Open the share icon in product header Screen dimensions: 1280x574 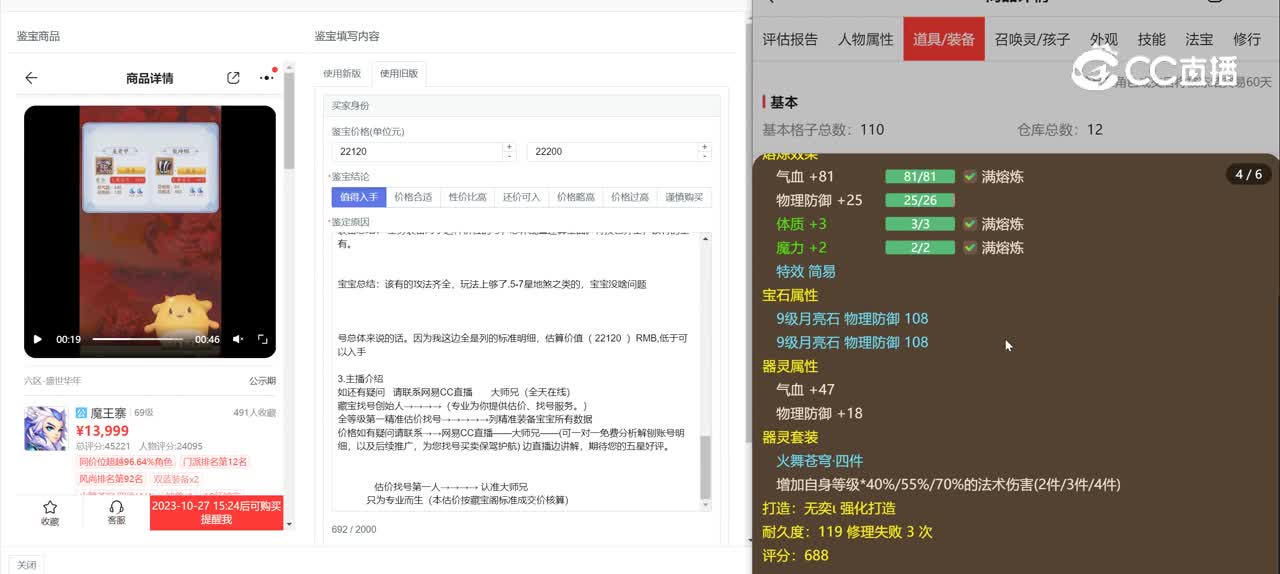pos(233,78)
